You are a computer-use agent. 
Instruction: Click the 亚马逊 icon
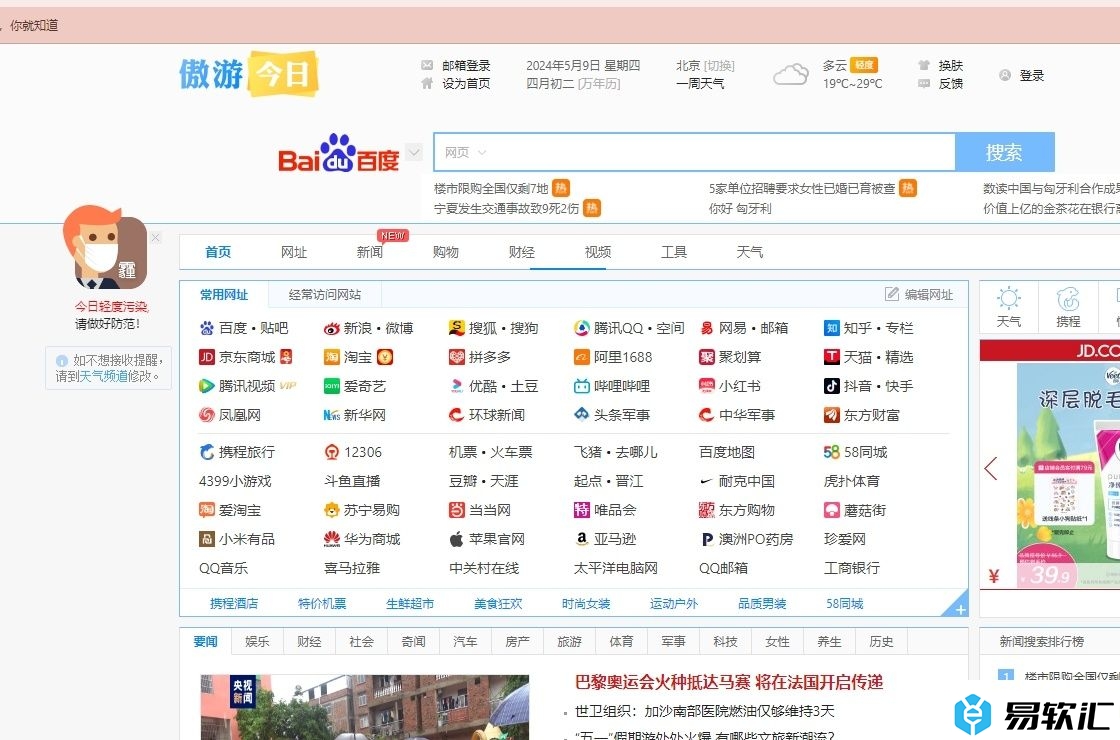[x=581, y=539]
